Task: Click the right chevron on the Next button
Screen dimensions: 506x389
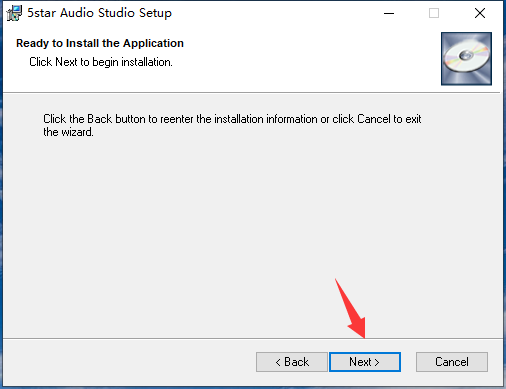Action: click(x=377, y=362)
